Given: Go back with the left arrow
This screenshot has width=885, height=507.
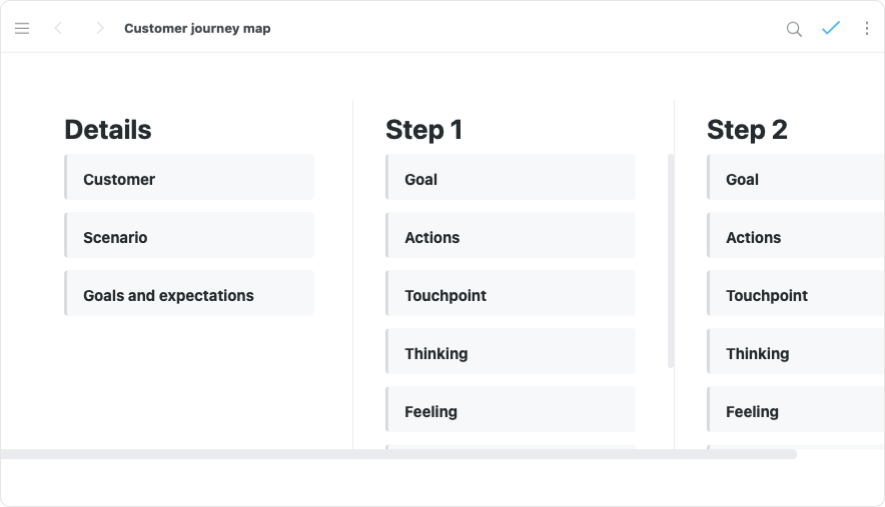Looking at the screenshot, I should [x=58, y=29].
